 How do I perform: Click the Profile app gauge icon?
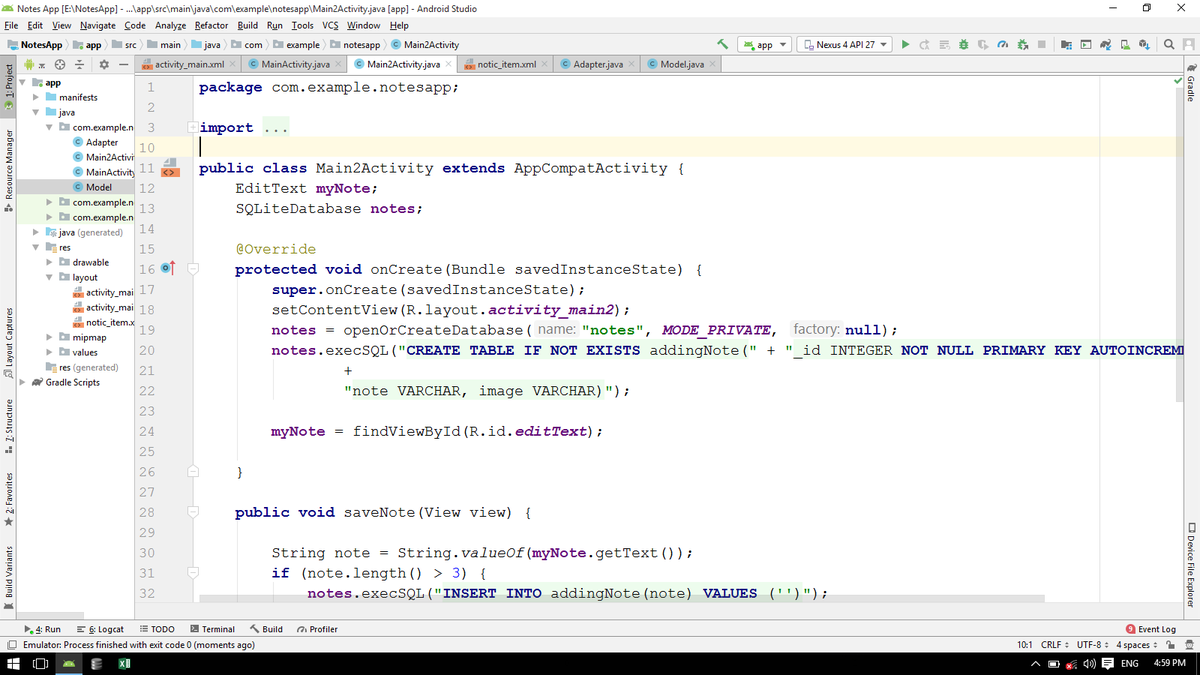tap(1002, 44)
